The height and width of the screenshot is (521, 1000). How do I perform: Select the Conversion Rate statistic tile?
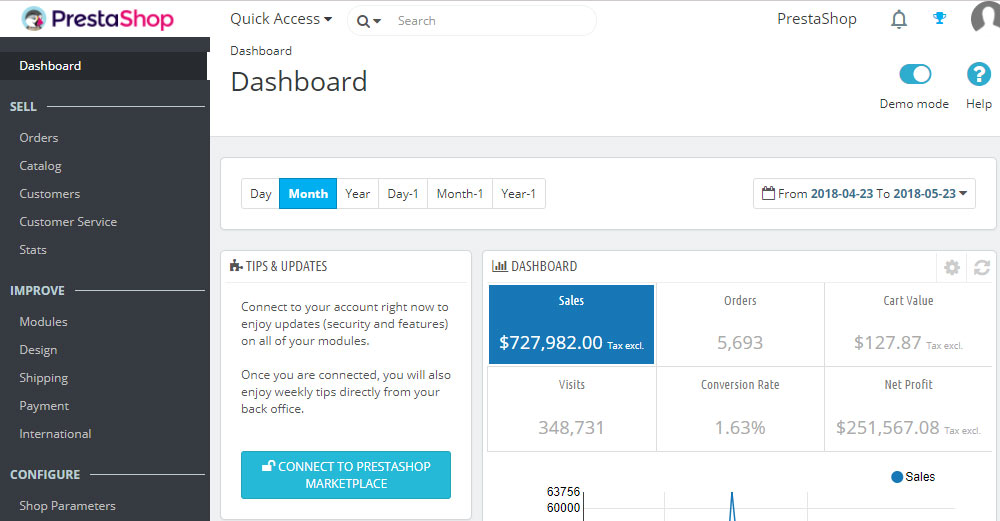[x=740, y=409]
